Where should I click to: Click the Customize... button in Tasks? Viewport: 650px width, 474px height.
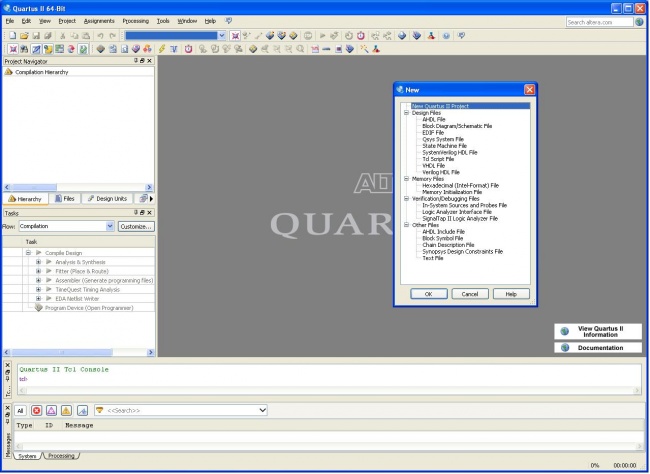pos(136,227)
